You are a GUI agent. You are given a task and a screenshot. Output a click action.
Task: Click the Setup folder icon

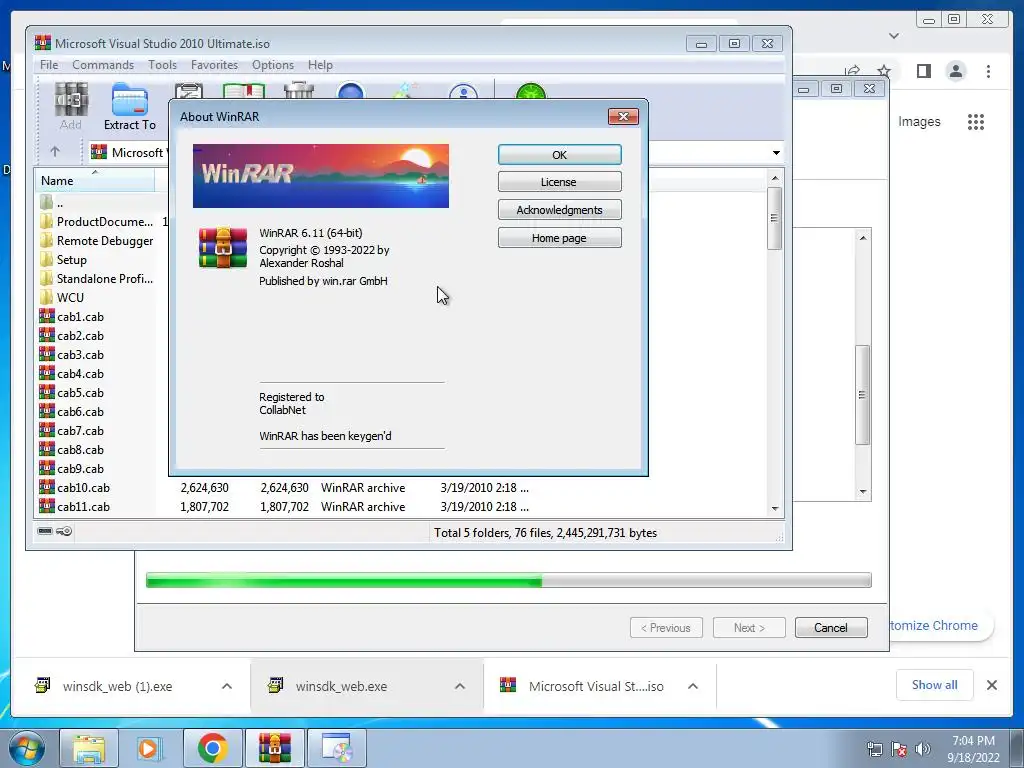point(46,259)
